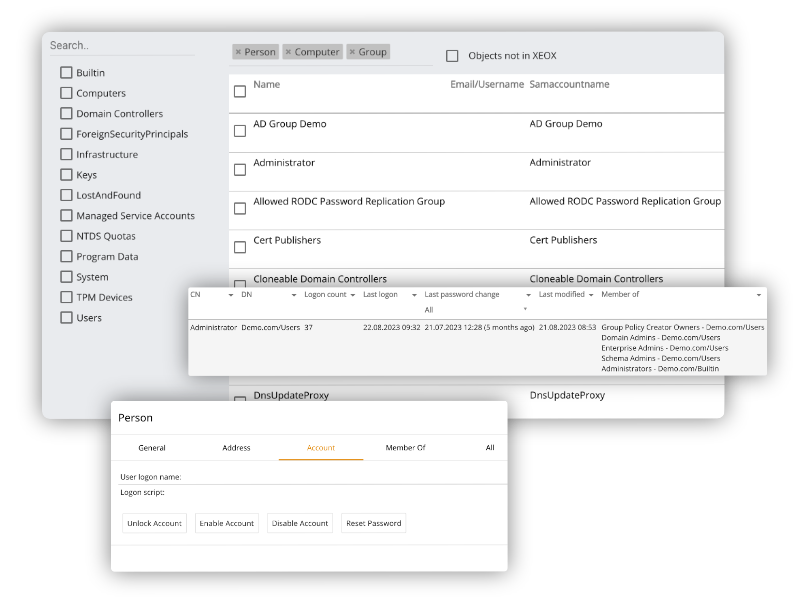The width and height of the screenshot is (800, 600).
Task: Click Group Policy Creator Owners entry
Action: click(683, 328)
